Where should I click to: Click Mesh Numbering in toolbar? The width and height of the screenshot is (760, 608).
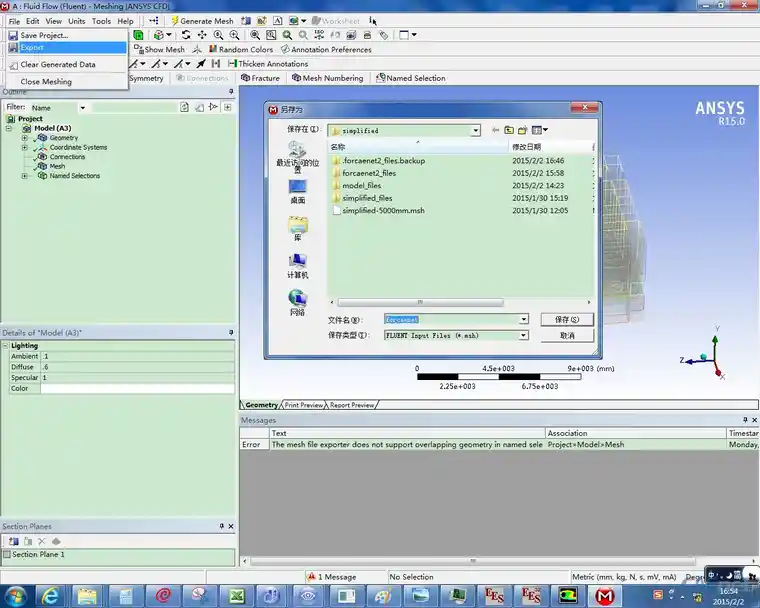coord(328,78)
